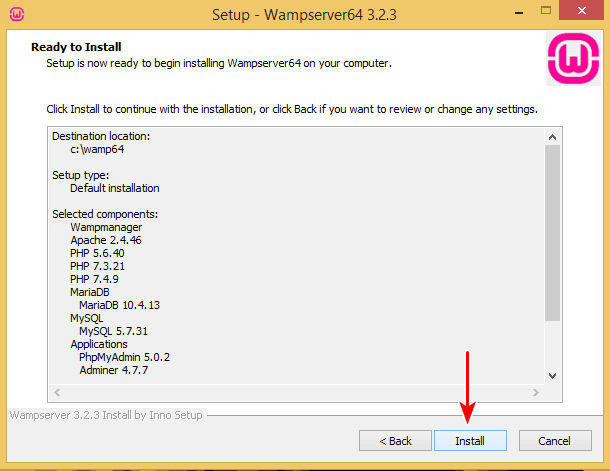Close the setup window

click(582, 11)
